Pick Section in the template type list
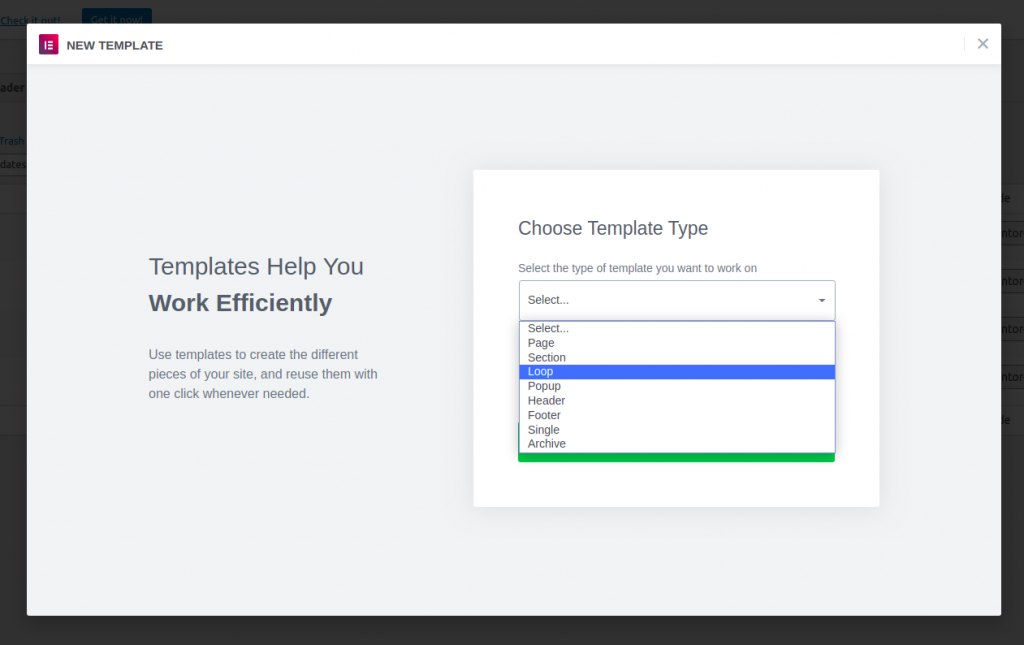Viewport: 1024px width, 645px height. click(x=547, y=358)
